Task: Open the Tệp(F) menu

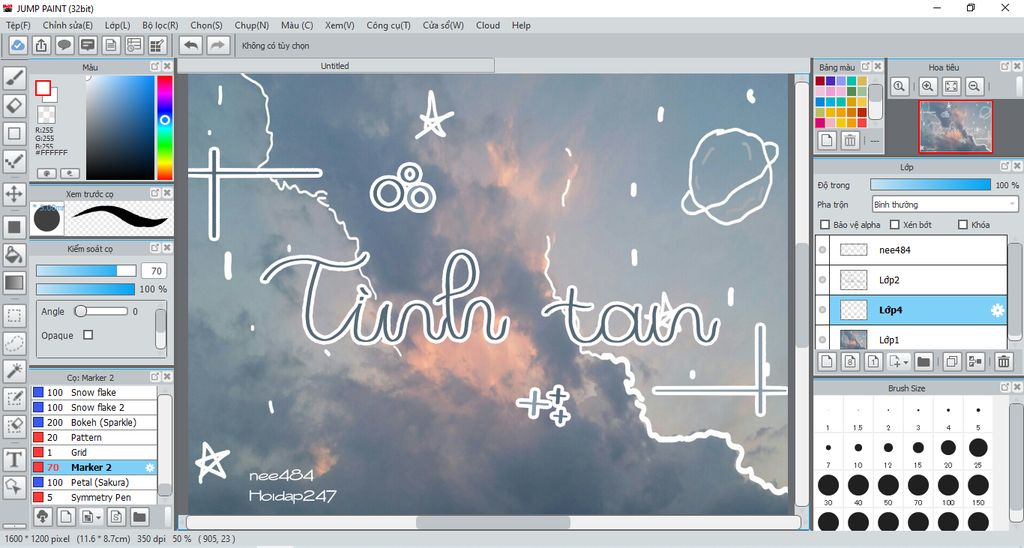Action: [x=18, y=25]
